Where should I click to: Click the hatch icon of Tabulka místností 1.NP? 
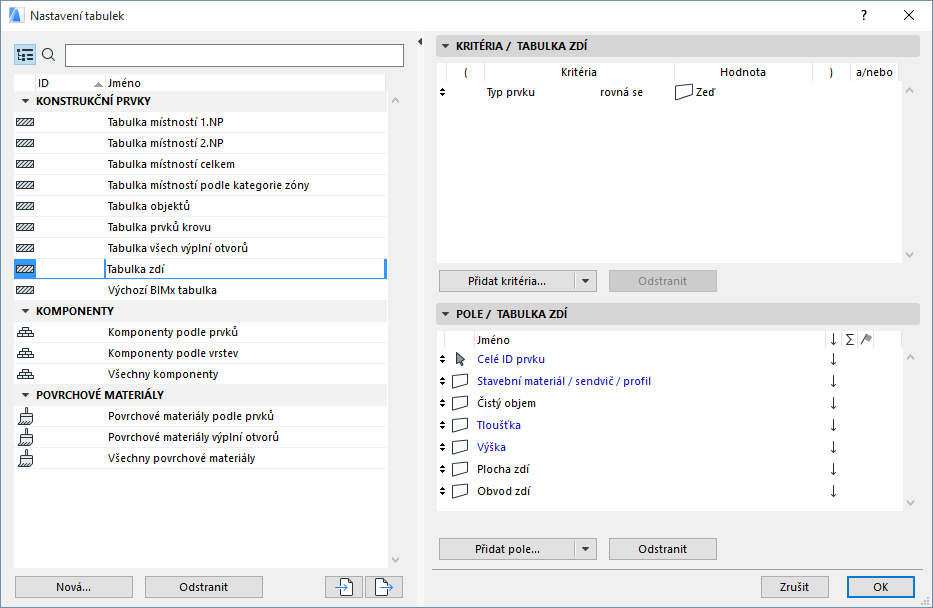[x=25, y=122]
